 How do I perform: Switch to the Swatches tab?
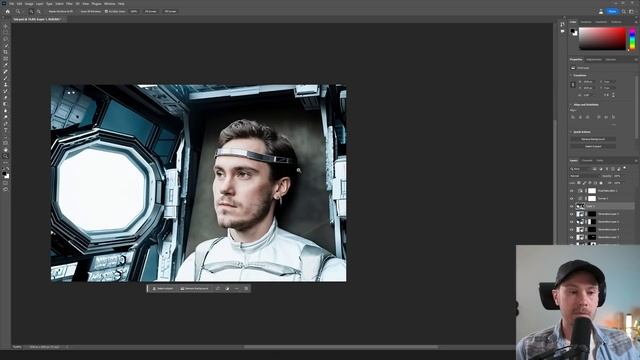pos(586,22)
